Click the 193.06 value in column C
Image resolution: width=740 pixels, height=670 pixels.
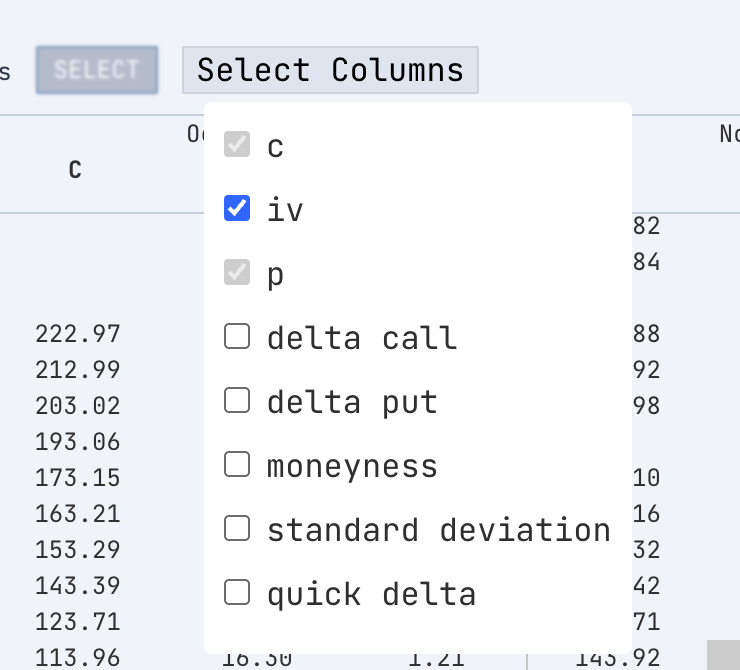point(77,442)
